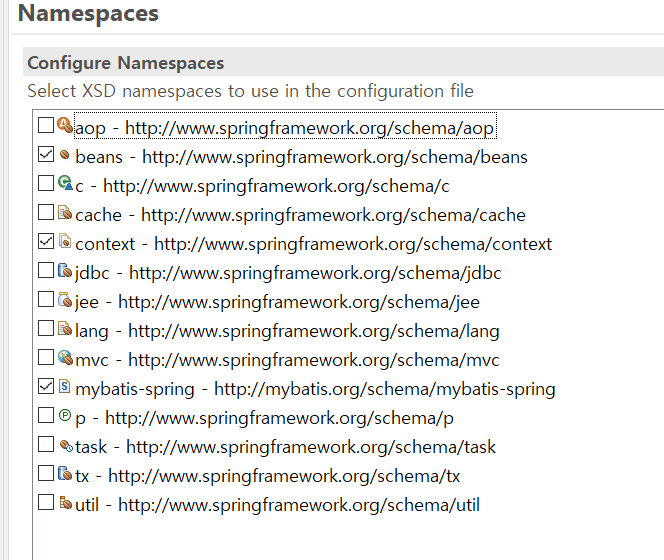
Task: Click the context namespace icon
Action: pos(65,241)
